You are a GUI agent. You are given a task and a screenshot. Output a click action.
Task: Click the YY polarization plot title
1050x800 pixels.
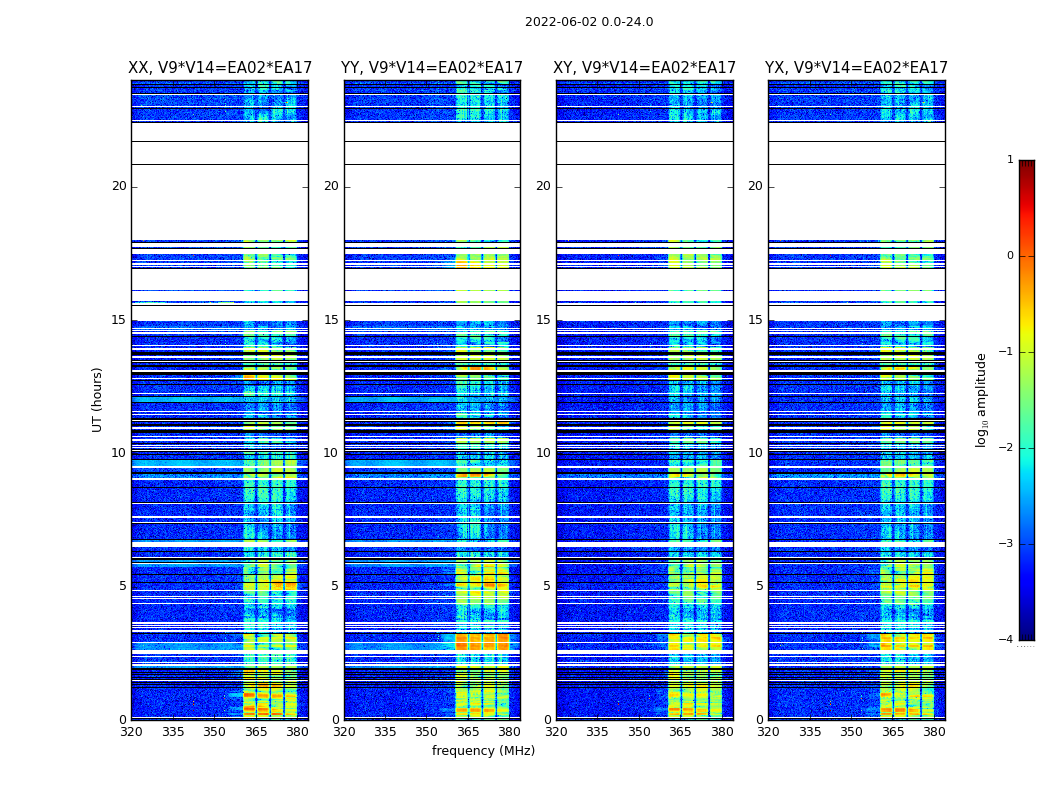point(432,68)
